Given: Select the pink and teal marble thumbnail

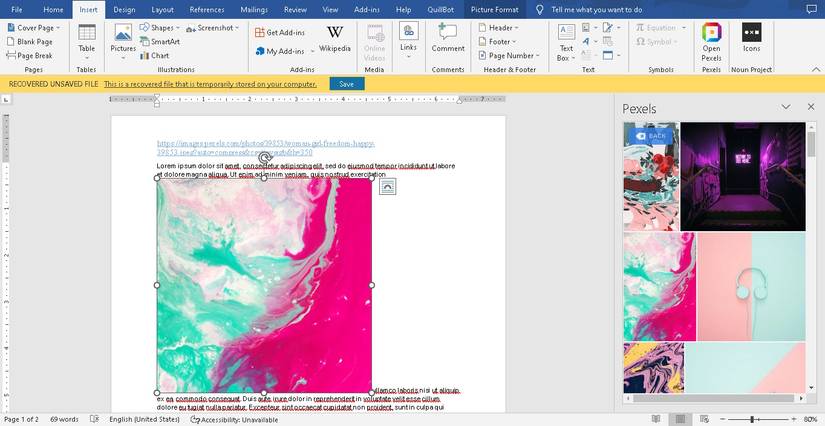Looking at the screenshot, I should point(660,287).
